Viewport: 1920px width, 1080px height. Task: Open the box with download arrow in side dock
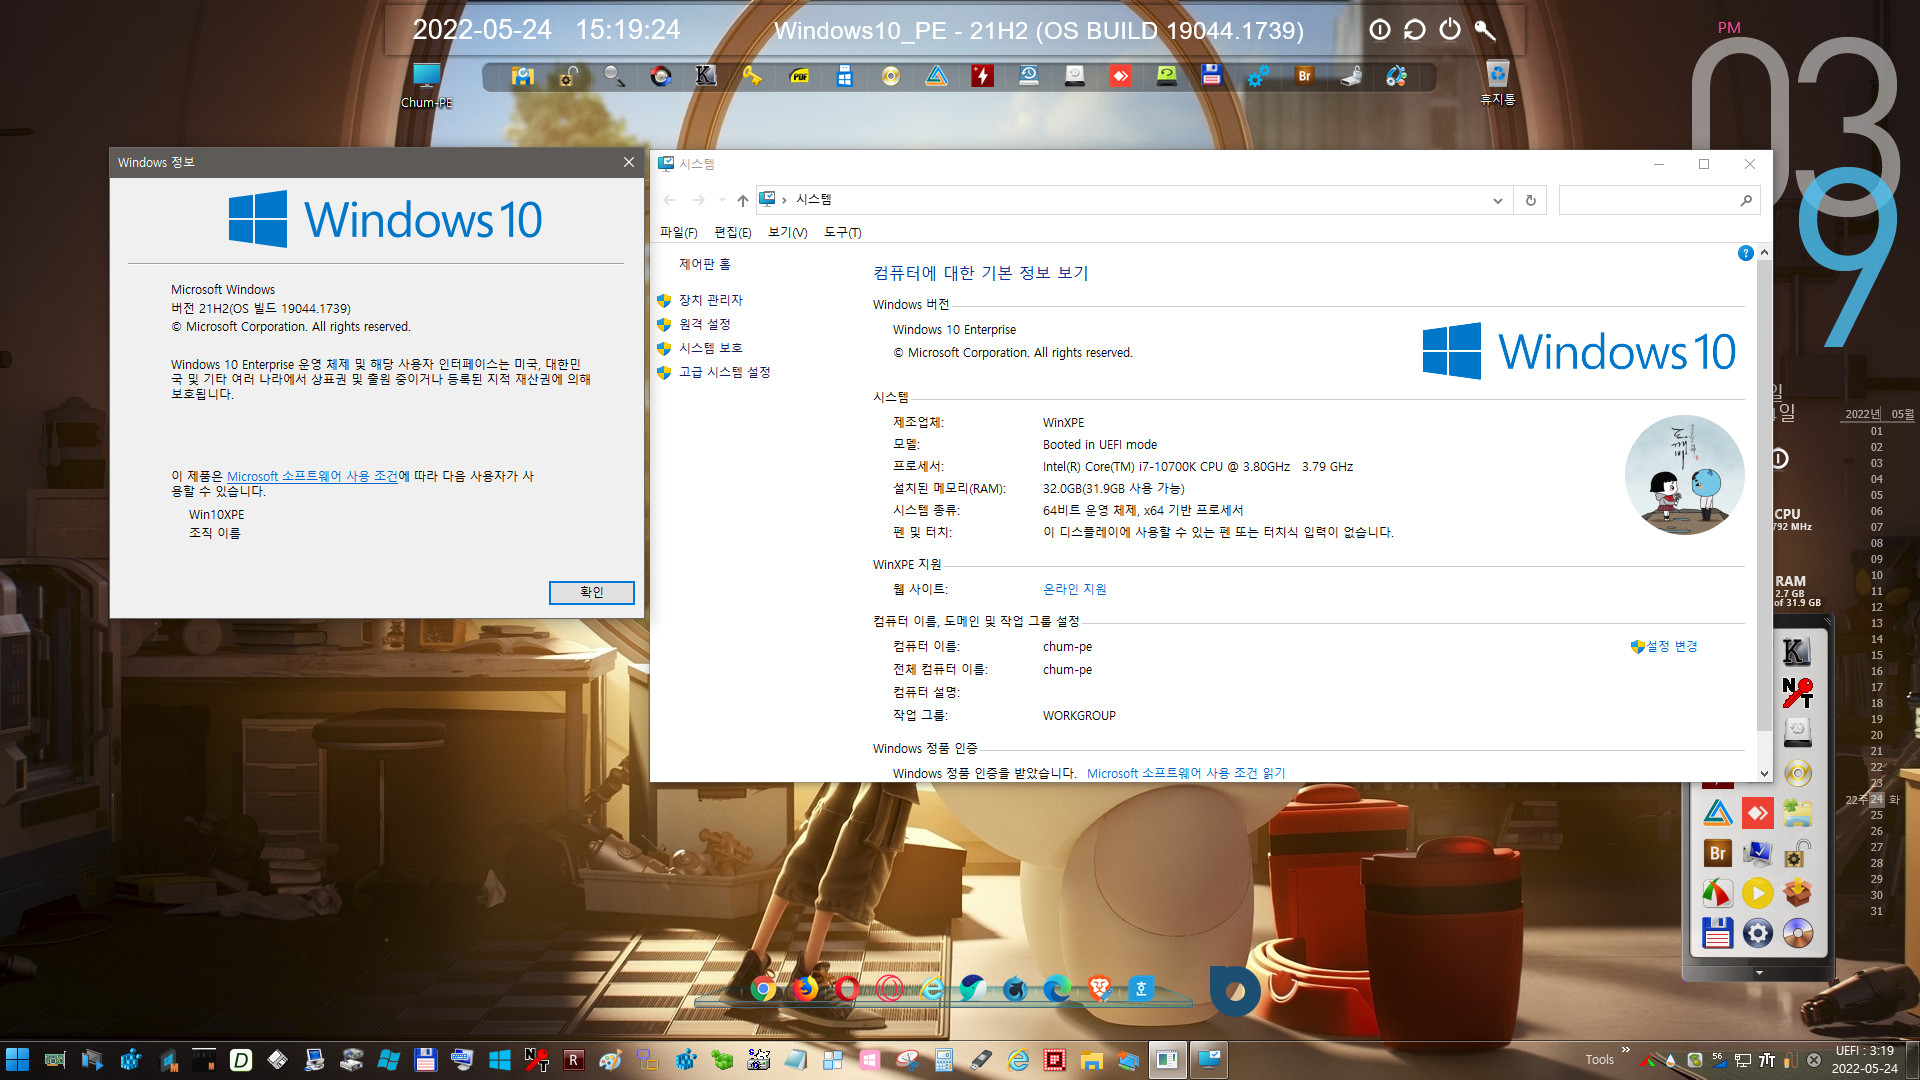[1797, 893]
